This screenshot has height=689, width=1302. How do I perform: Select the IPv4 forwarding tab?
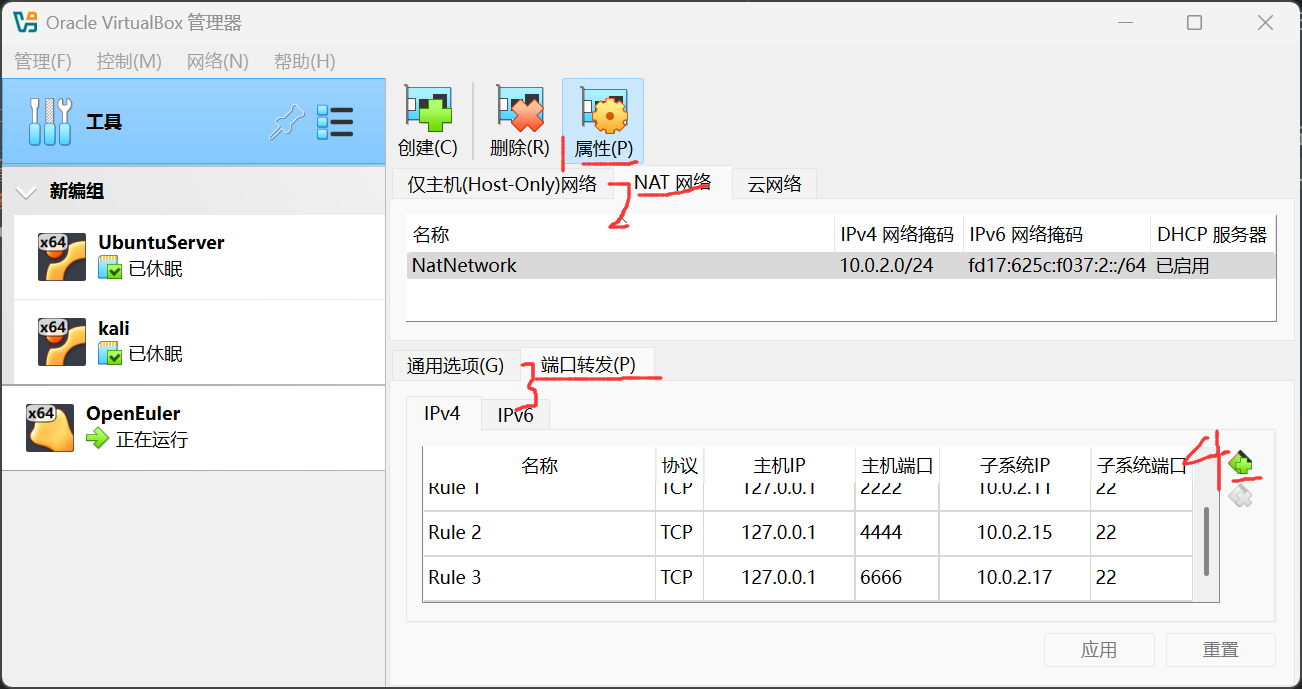pyautogui.click(x=443, y=412)
